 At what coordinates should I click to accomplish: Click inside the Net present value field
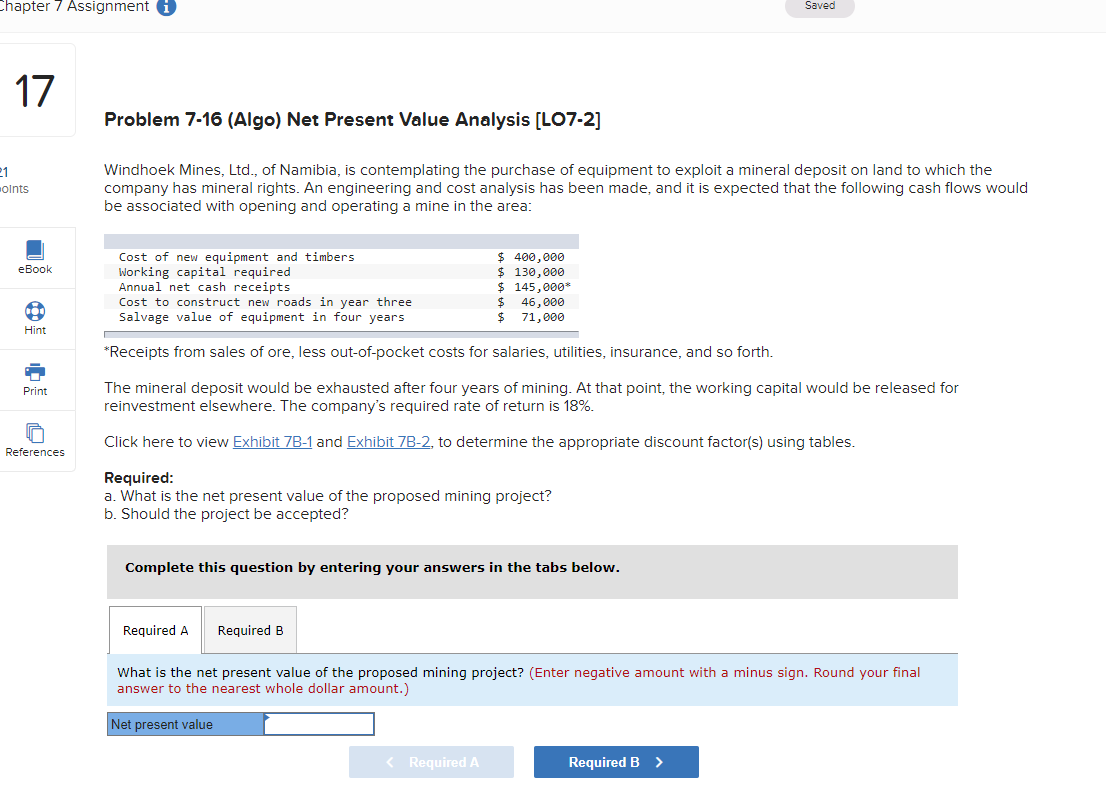318,724
